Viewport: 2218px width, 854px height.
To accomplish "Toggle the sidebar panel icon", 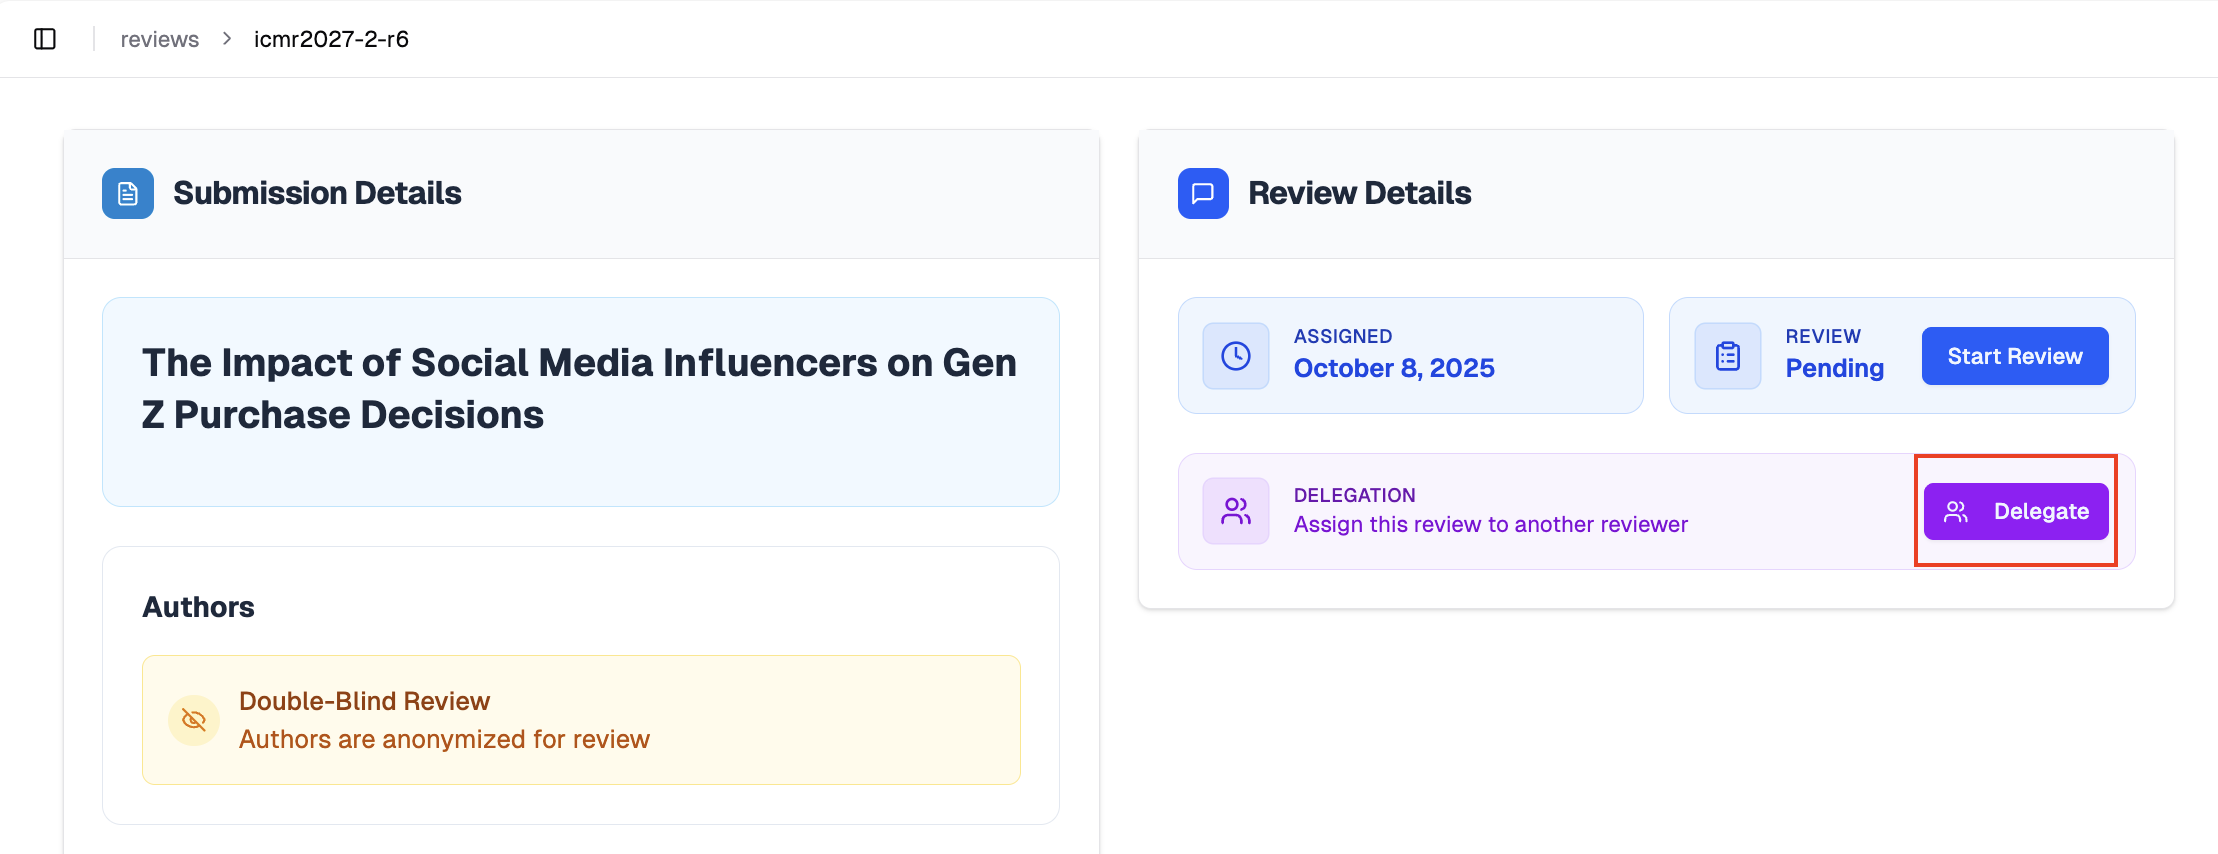I will point(45,39).
